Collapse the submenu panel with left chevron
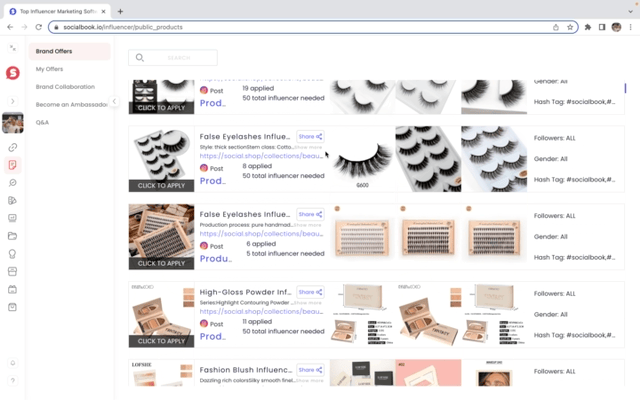 pos(114,101)
